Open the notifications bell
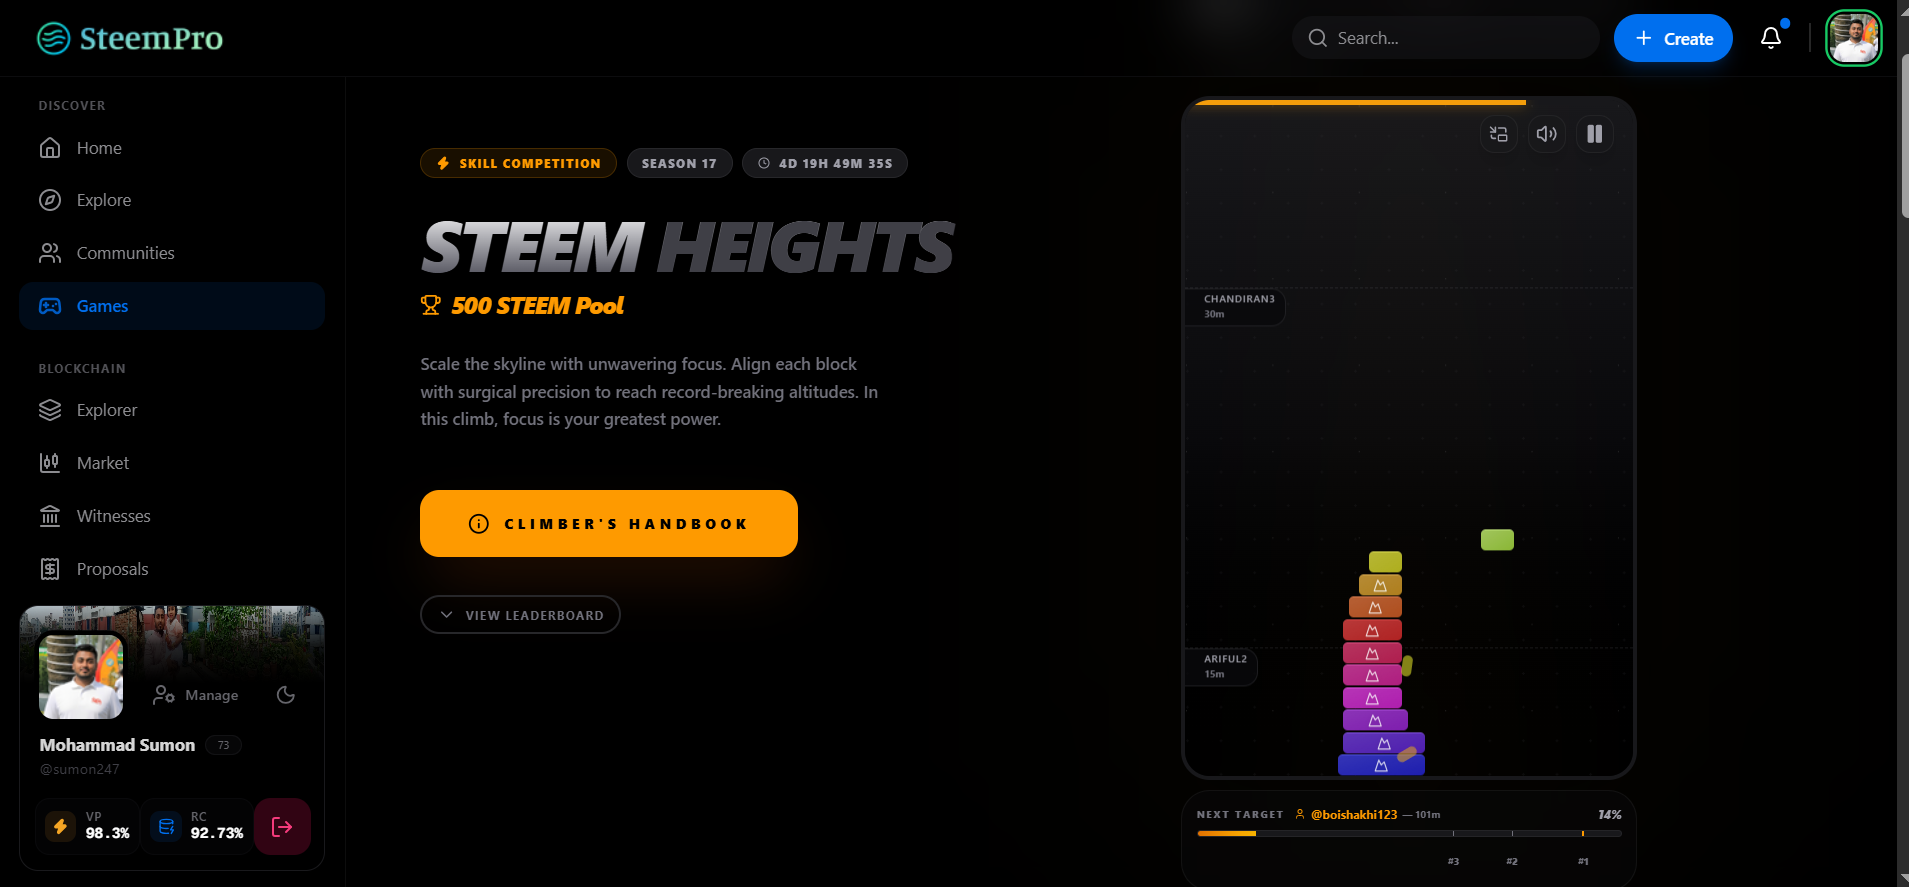The height and width of the screenshot is (887, 1909). (x=1771, y=38)
